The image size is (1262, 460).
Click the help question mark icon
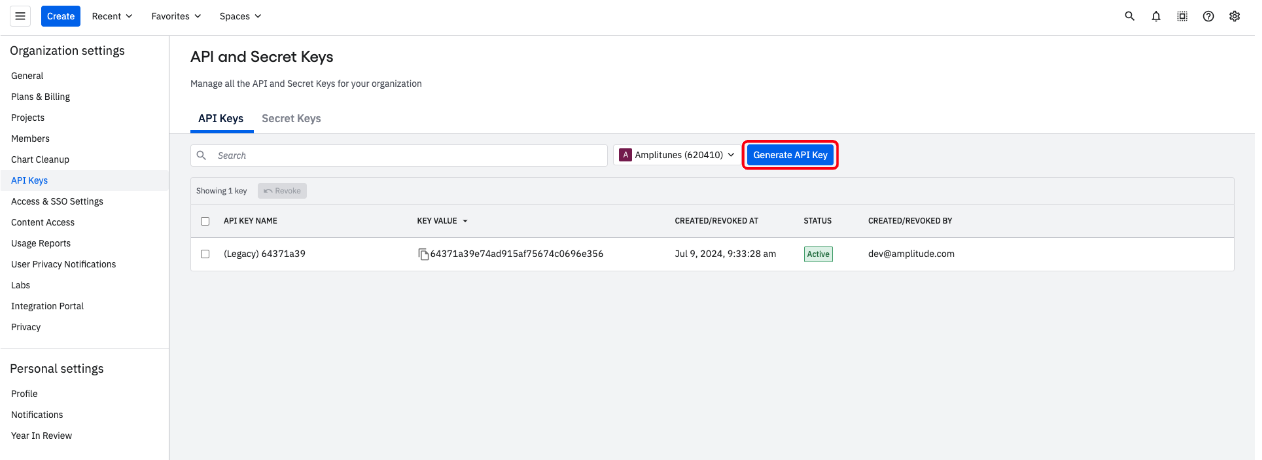[x=1208, y=16]
